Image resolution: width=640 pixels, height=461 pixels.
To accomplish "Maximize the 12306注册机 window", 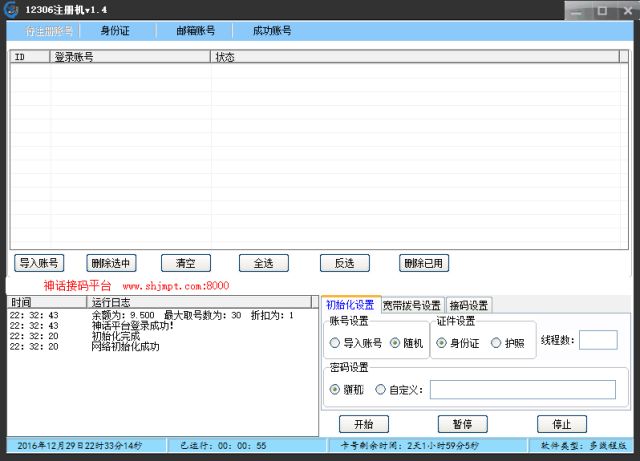I will (602, 11).
